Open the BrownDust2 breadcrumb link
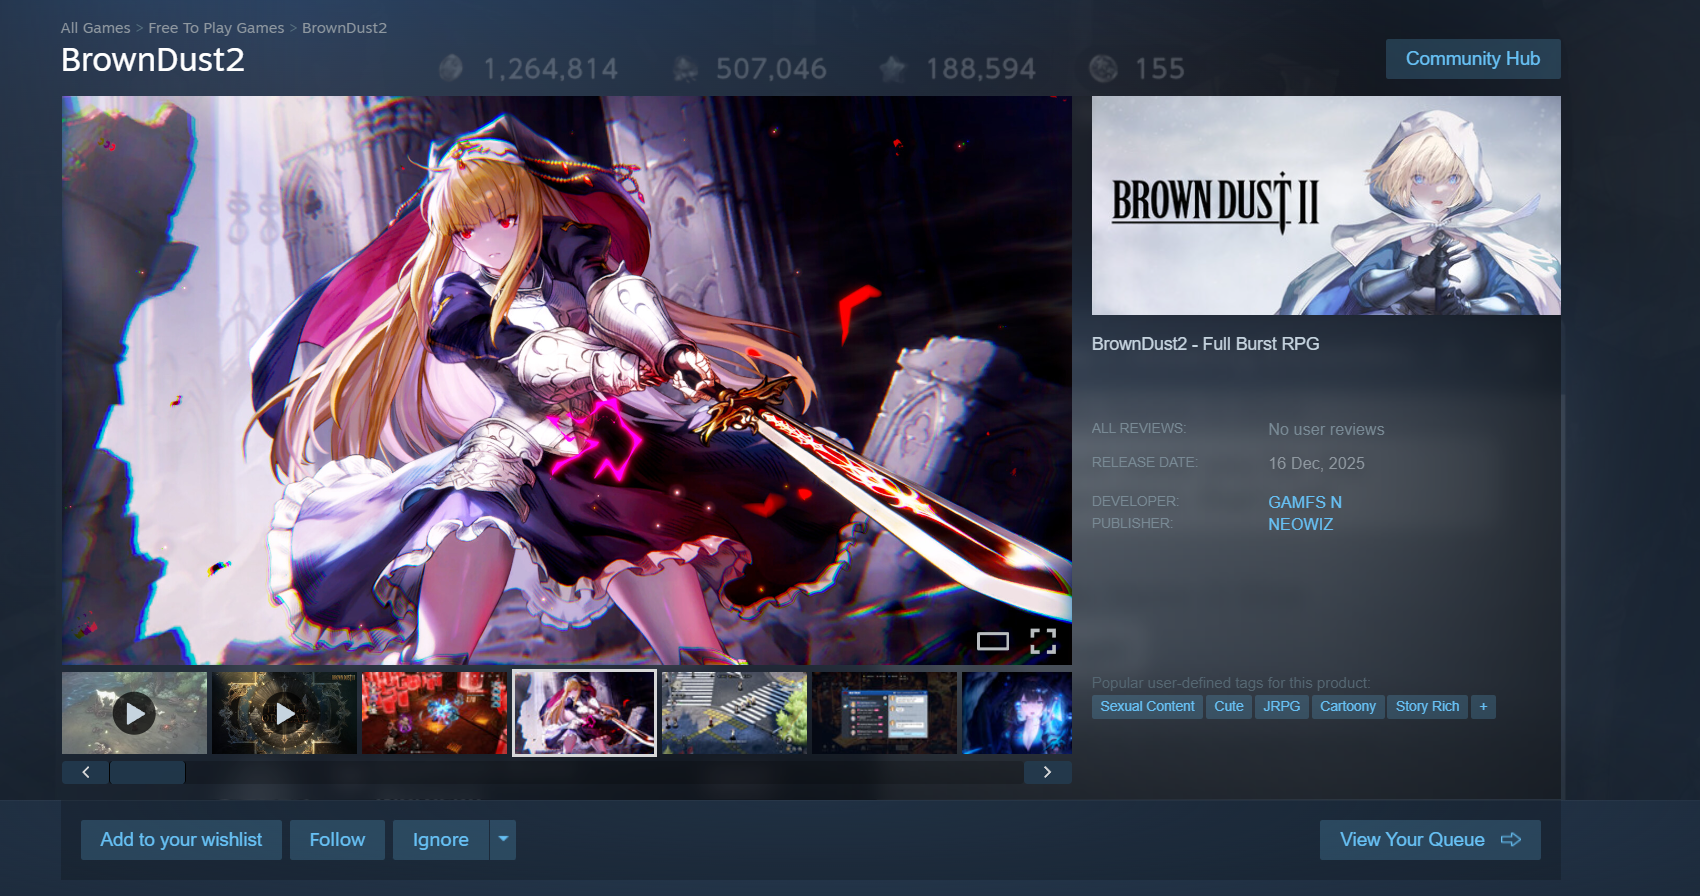Screen dimensions: 1700x896 (x=344, y=28)
